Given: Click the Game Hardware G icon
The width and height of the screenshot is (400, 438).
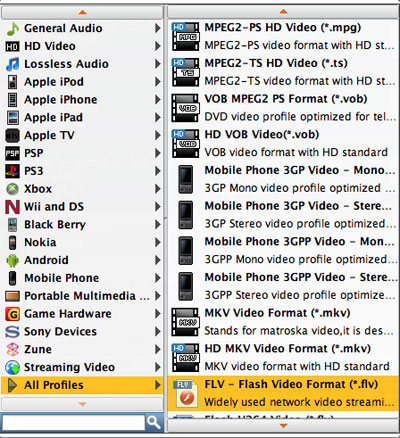Looking at the screenshot, I should (x=12, y=314).
